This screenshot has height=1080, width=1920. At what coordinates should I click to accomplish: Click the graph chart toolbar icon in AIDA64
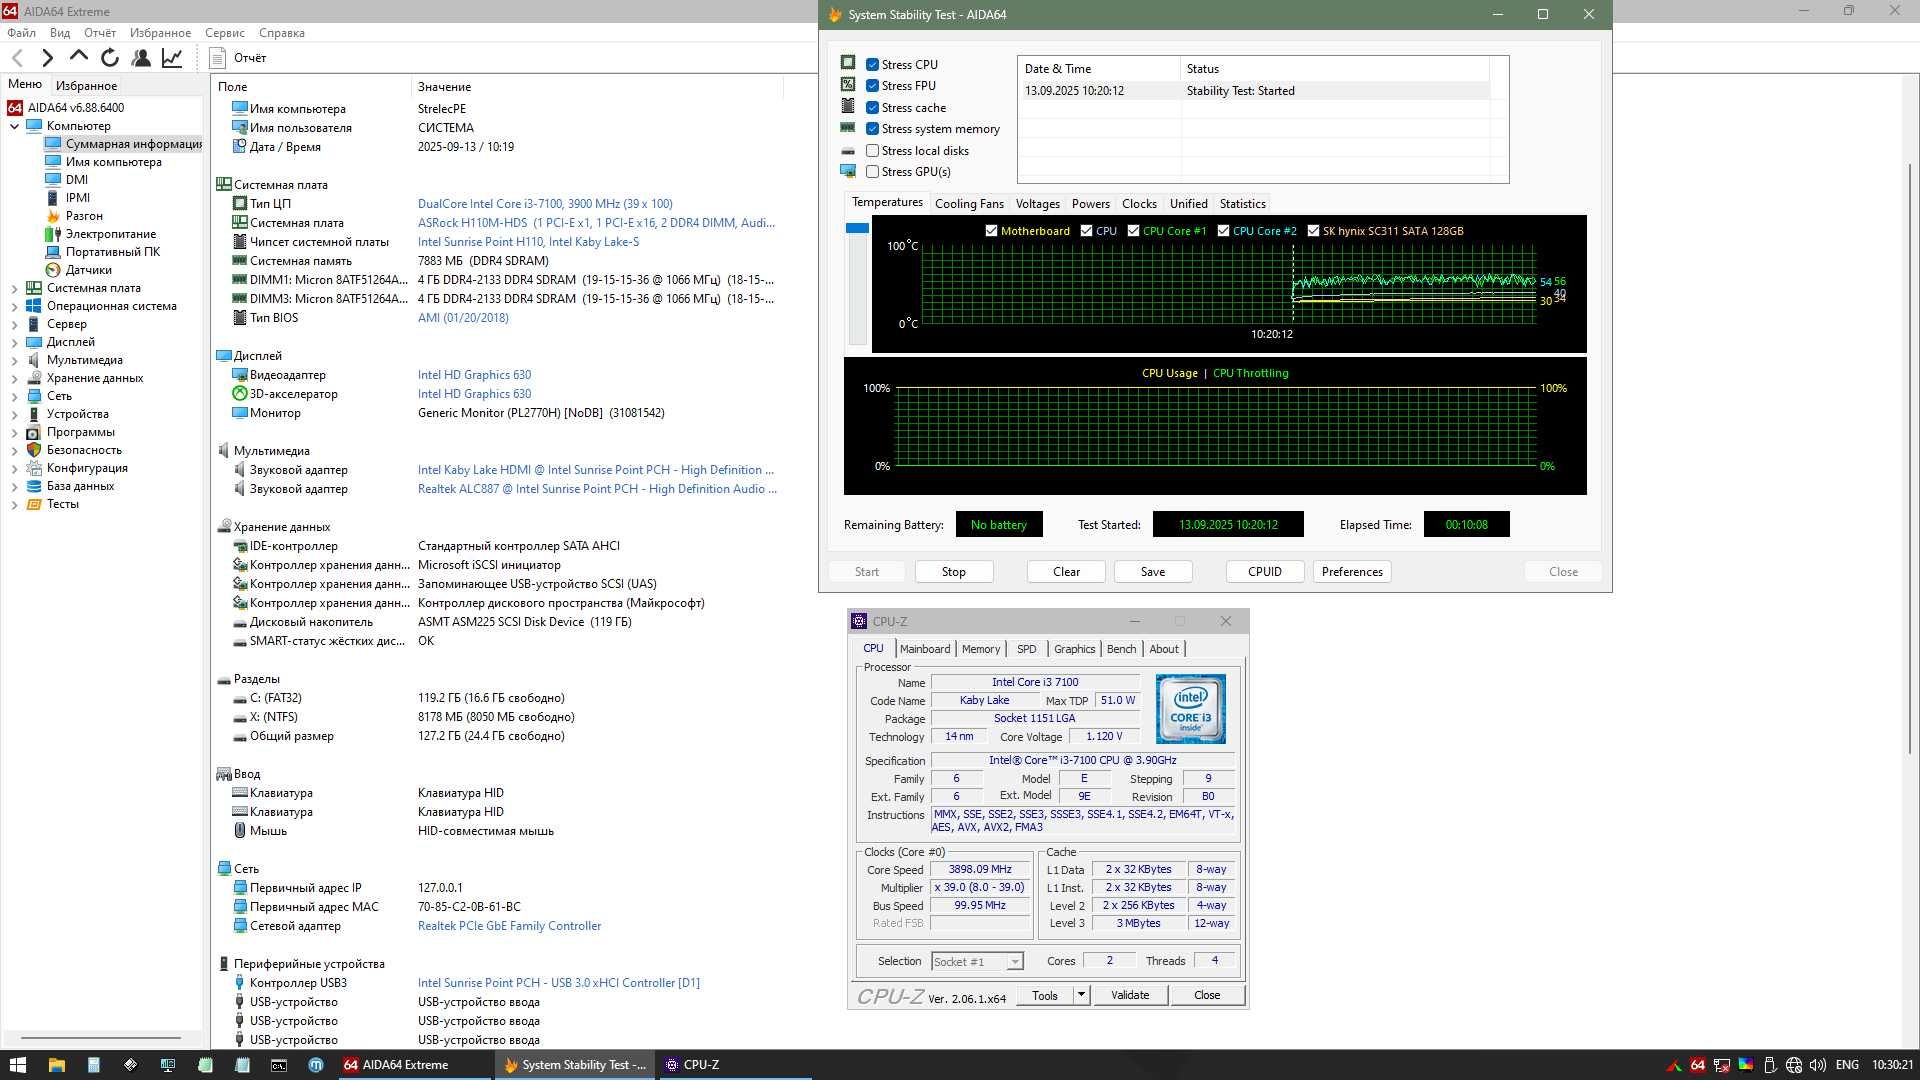click(172, 58)
